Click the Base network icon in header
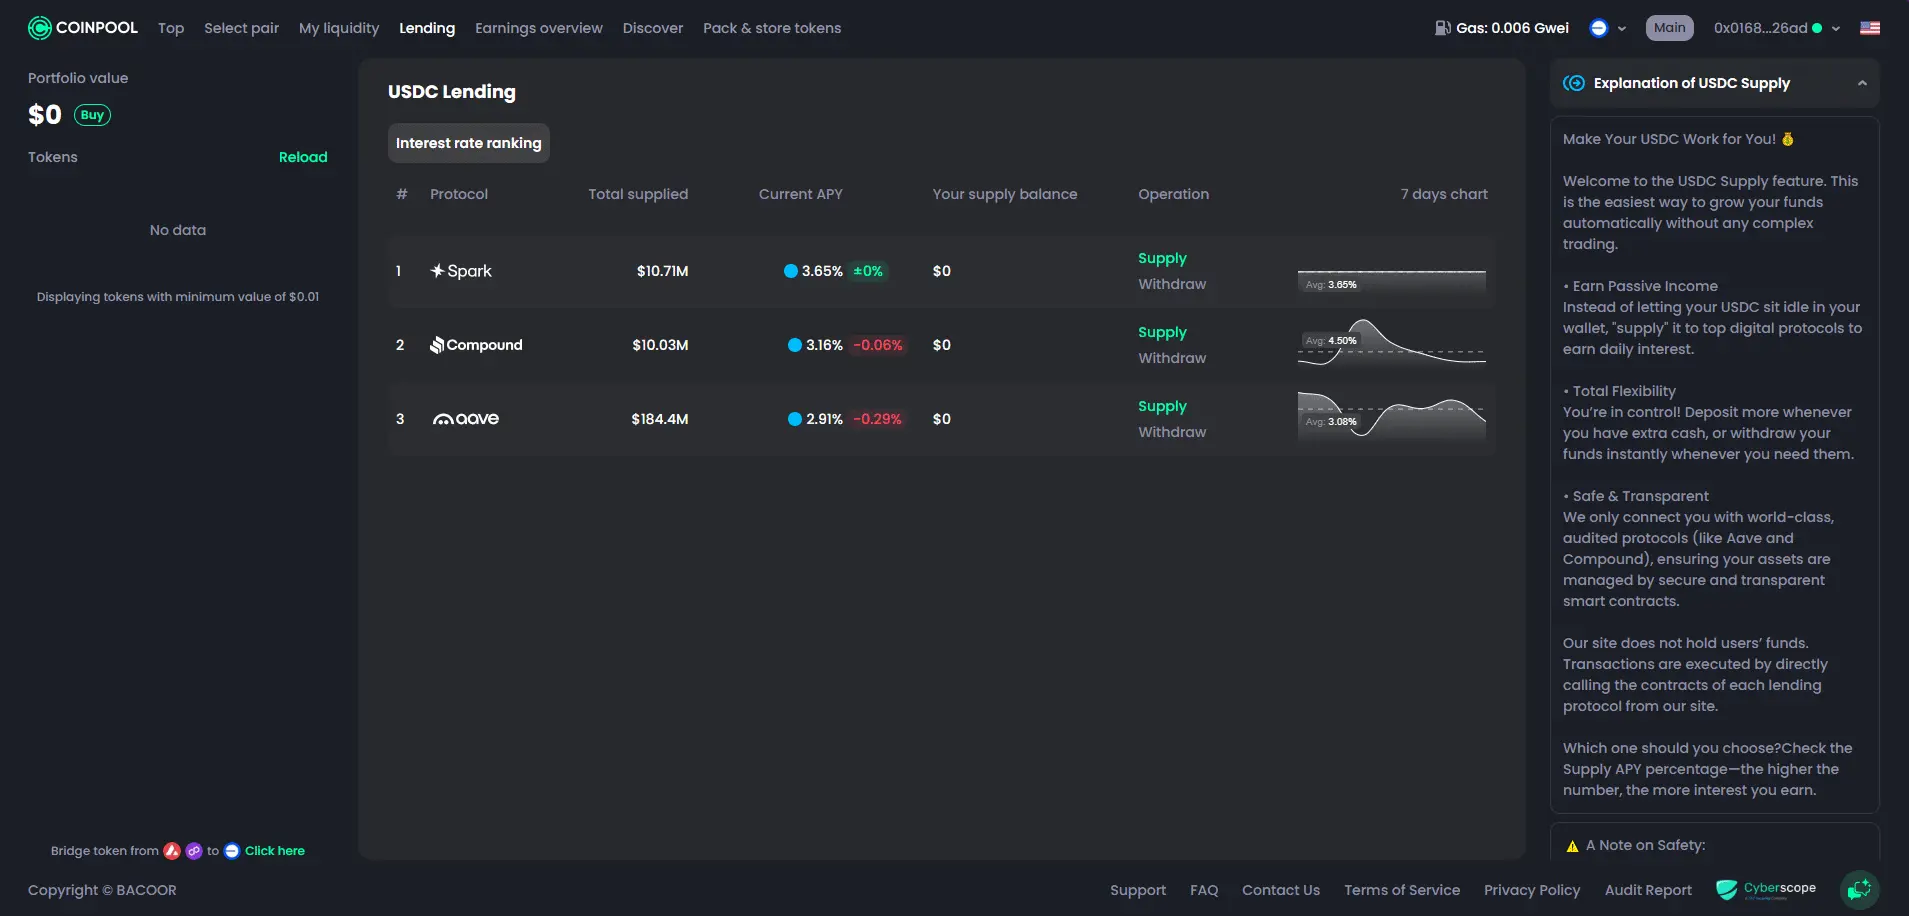 pos(1598,28)
